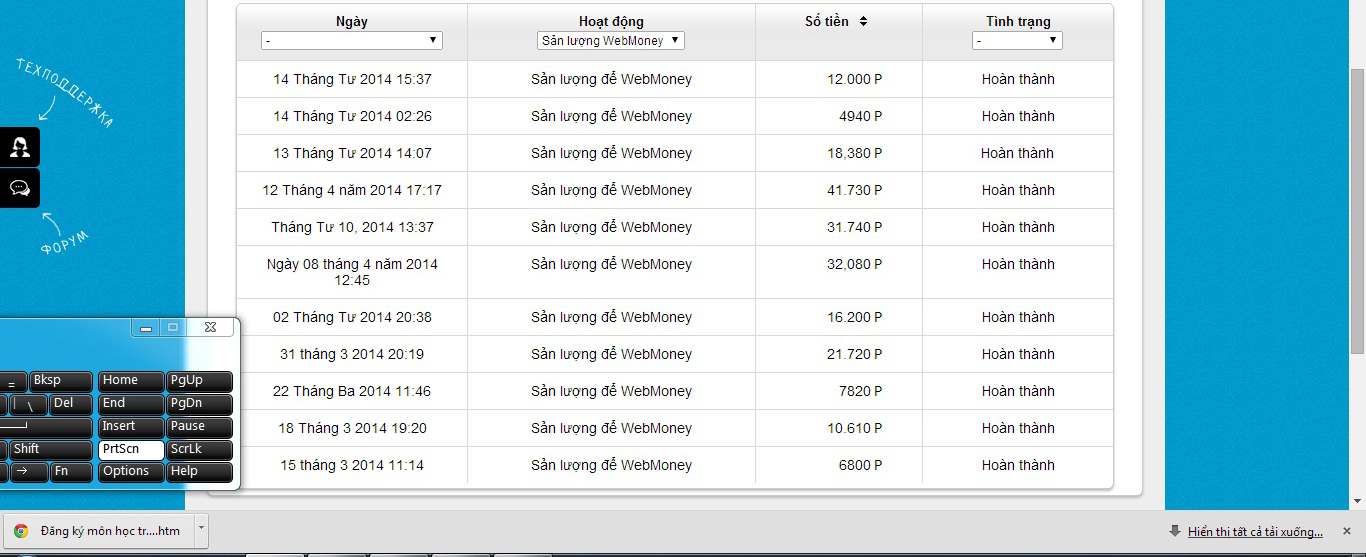Click the Help key on on-screen keyboard

tap(199, 472)
